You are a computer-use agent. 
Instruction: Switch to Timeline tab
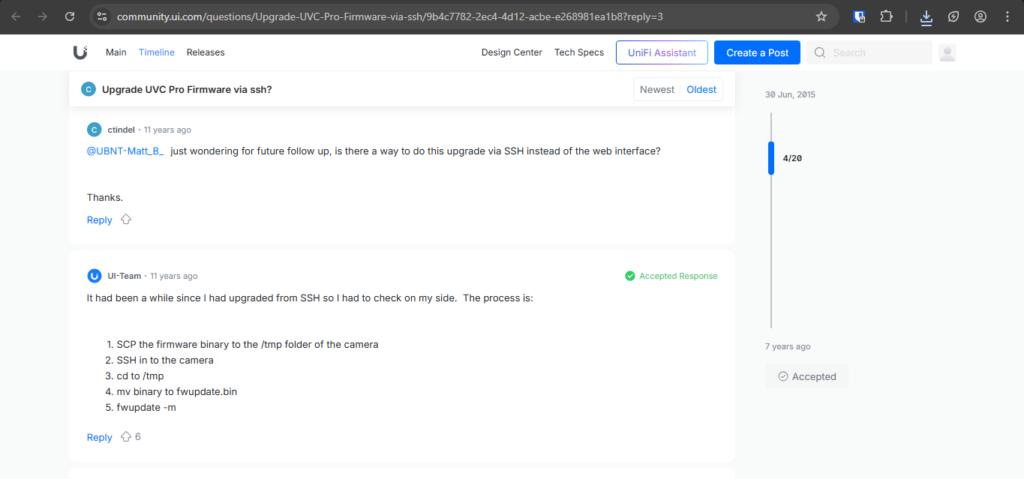coord(157,52)
